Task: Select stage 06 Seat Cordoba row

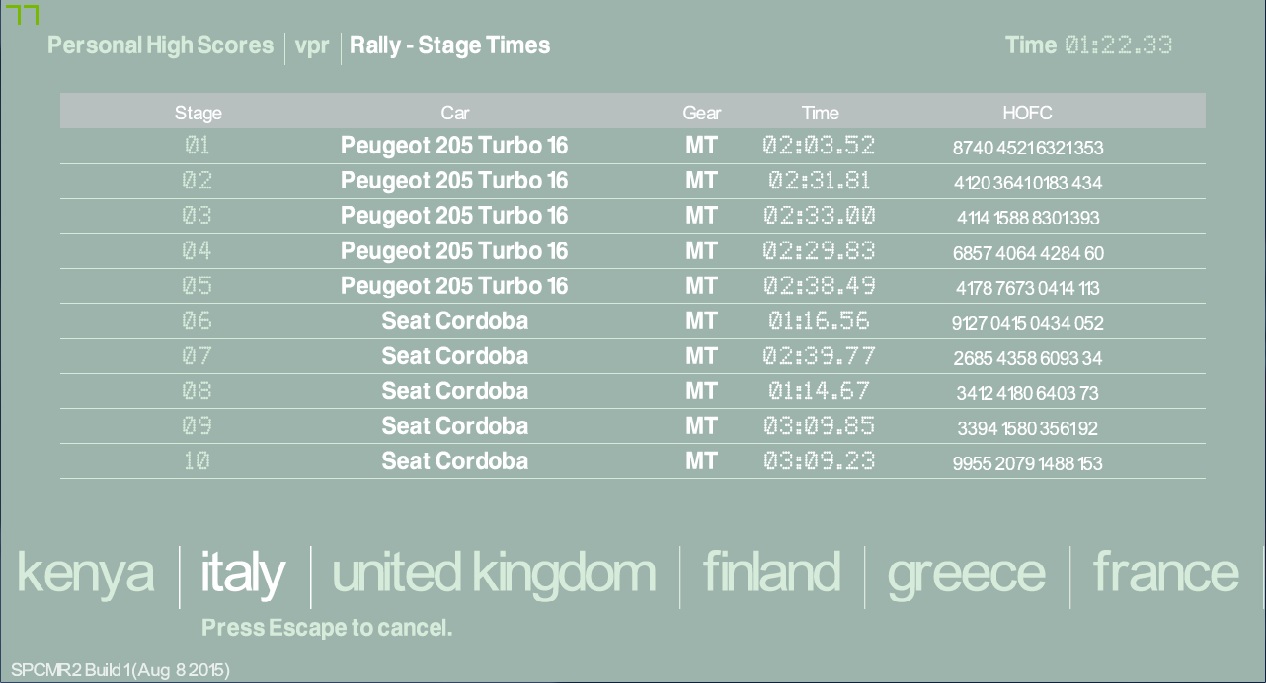Action: click(454, 321)
